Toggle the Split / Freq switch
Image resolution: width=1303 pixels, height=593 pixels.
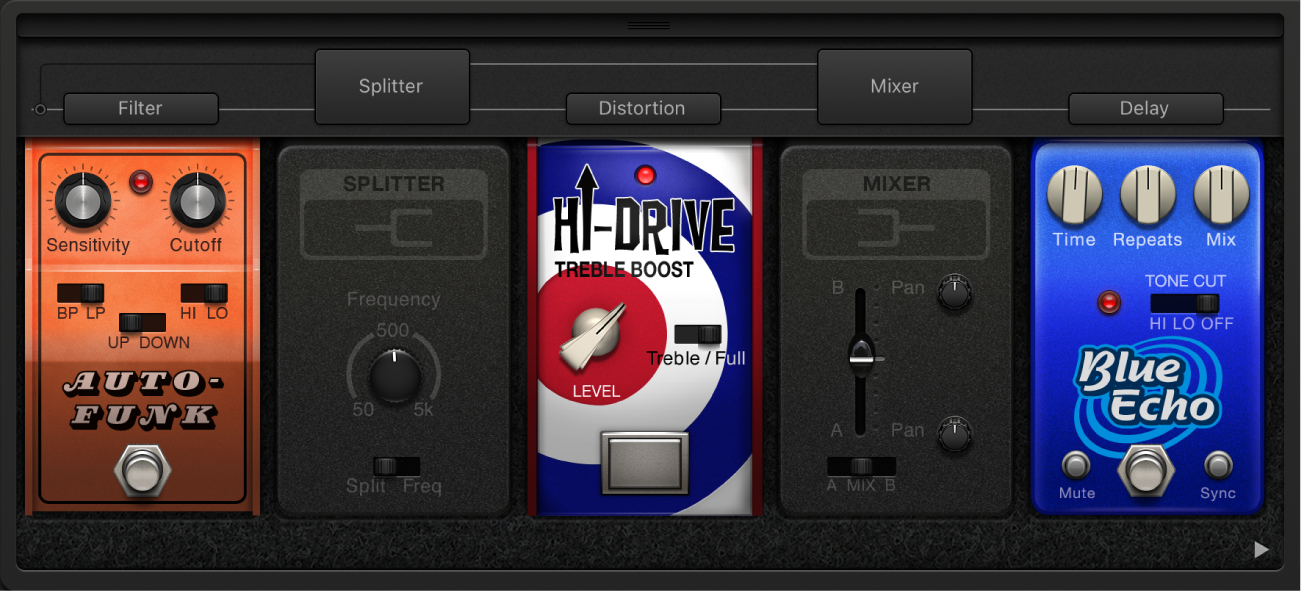[x=394, y=465]
